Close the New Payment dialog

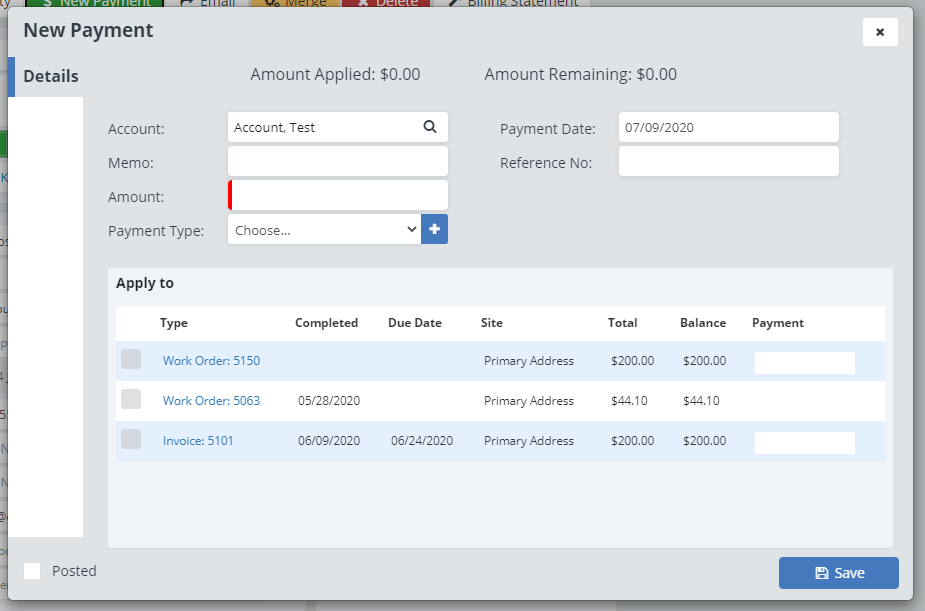pyautogui.click(x=880, y=31)
